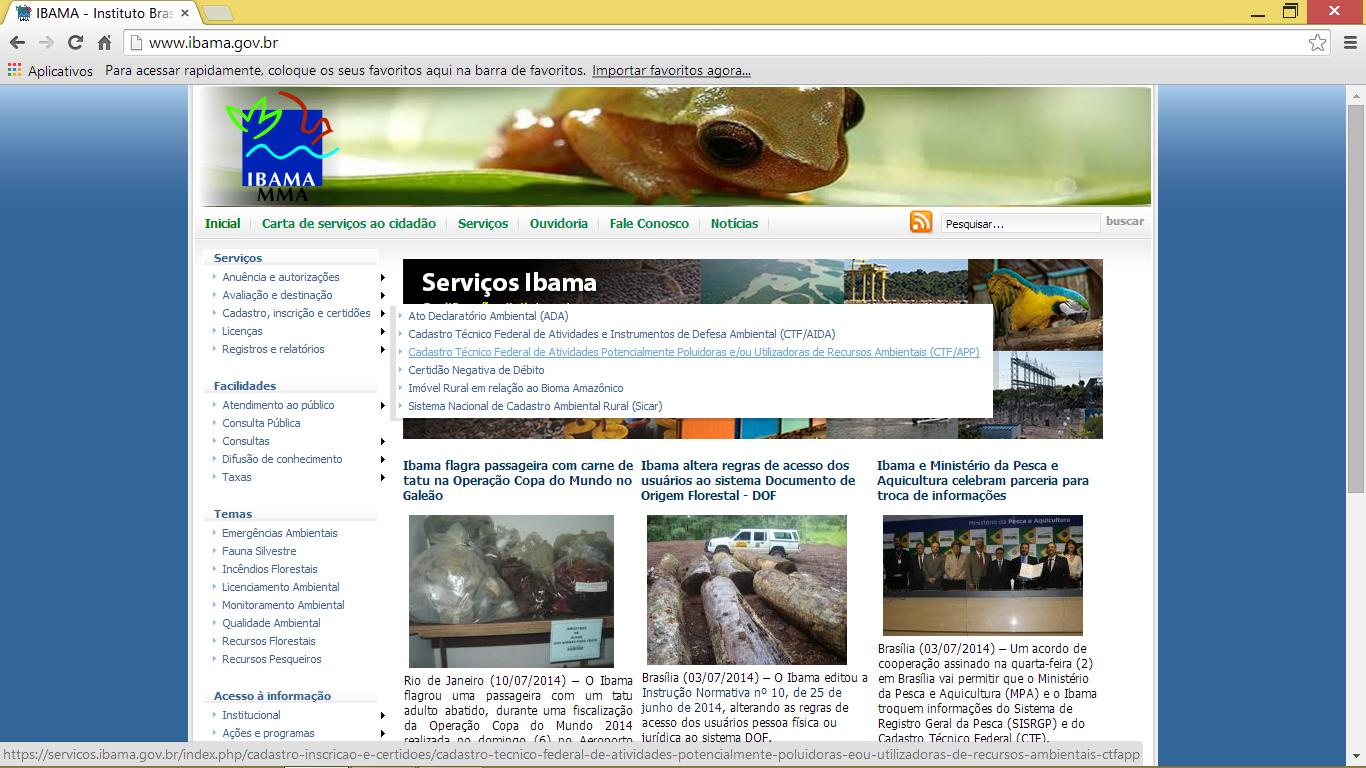Expand Anuência e autorizações submenu arrow

point(382,277)
